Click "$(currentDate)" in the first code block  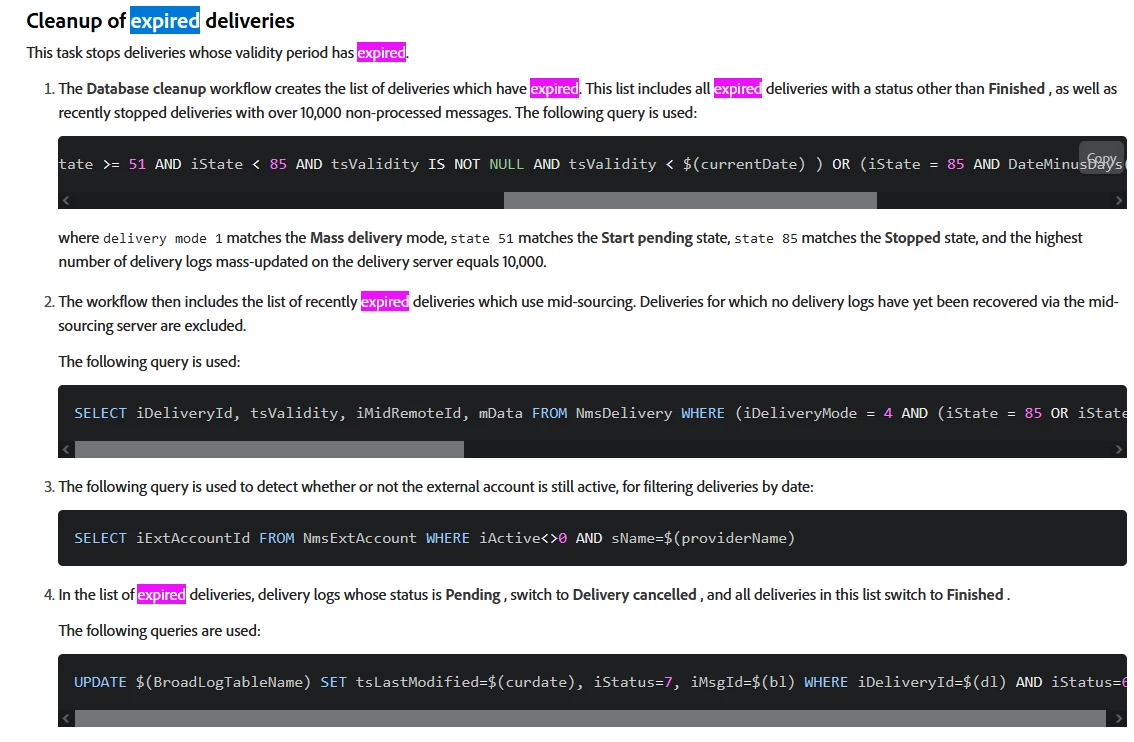[x=743, y=164]
